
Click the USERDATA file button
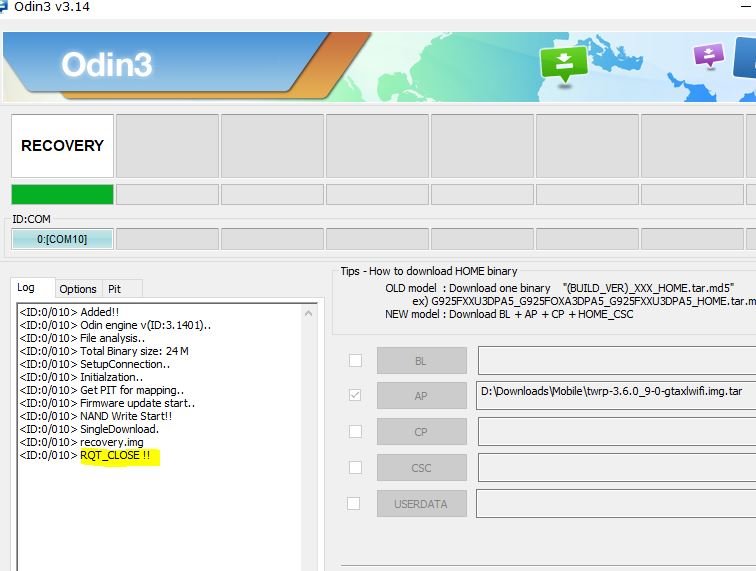pyautogui.click(x=422, y=503)
